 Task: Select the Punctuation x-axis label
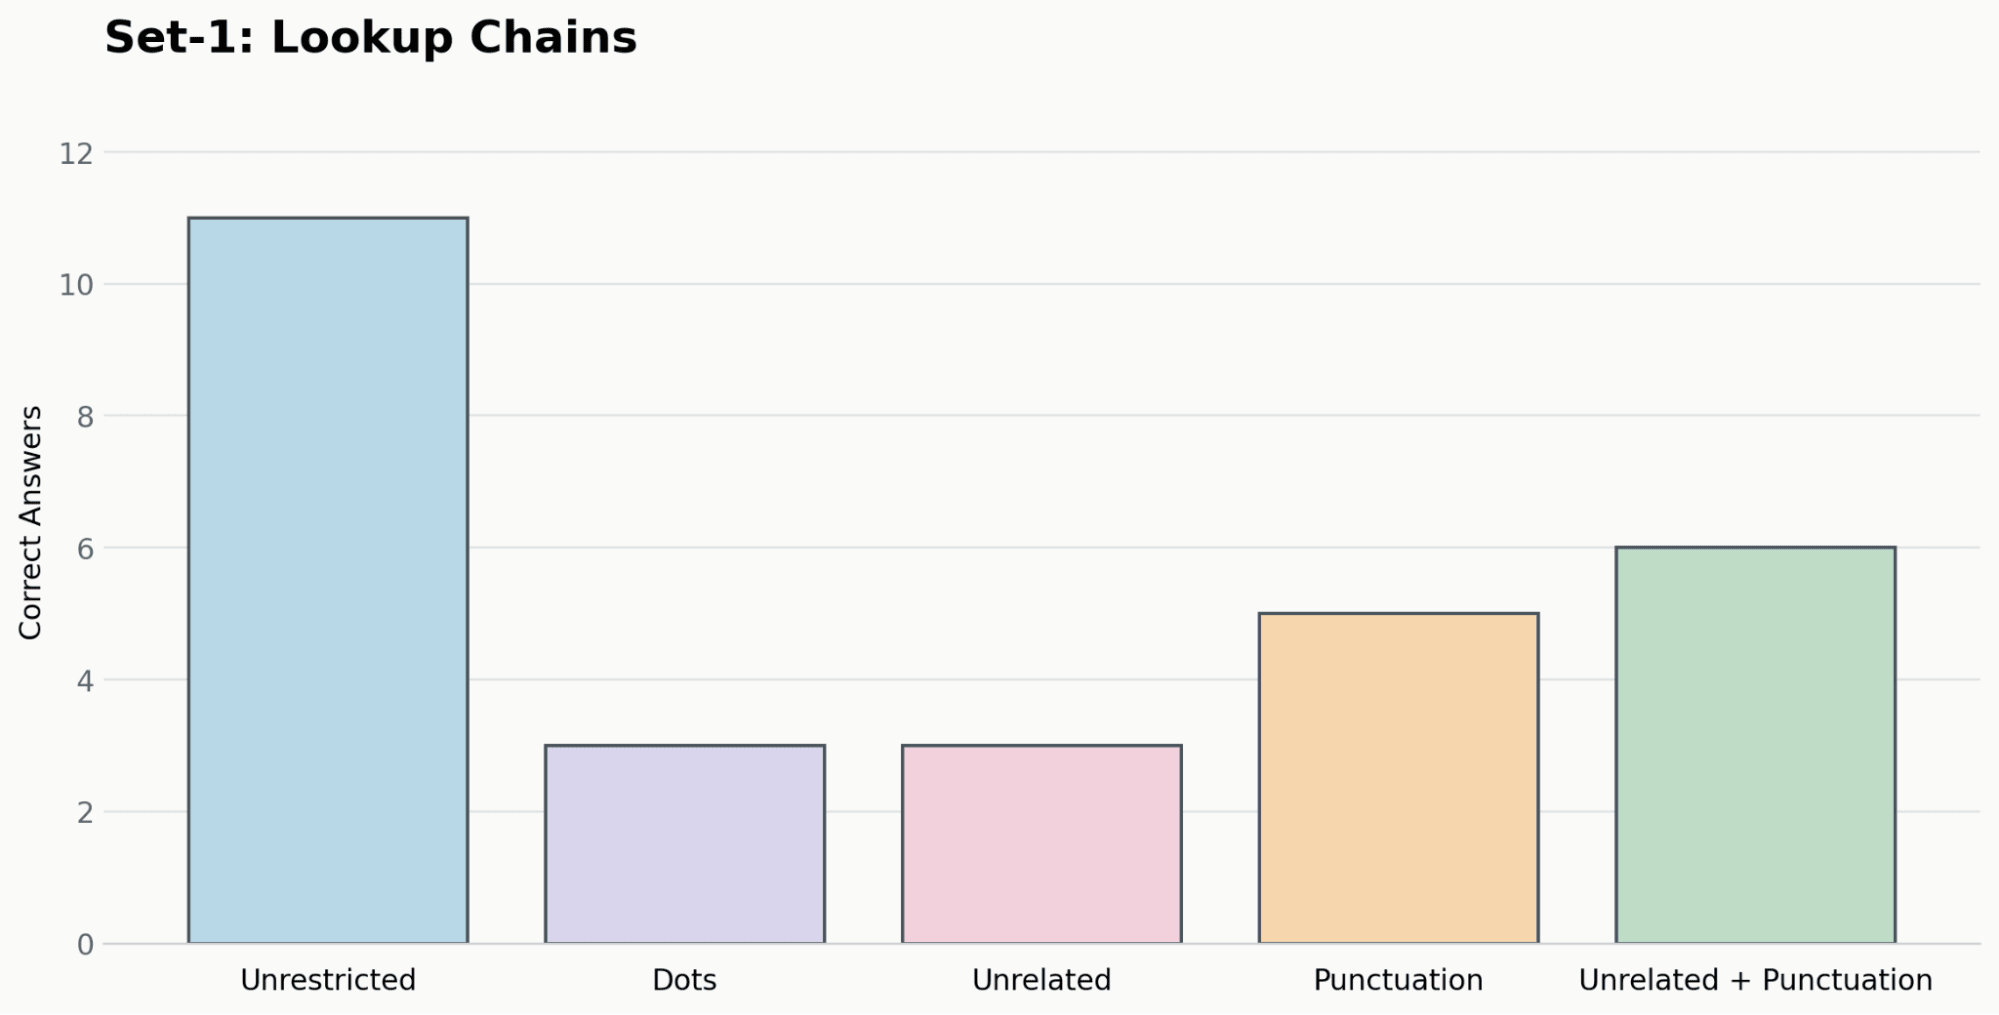point(1399,980)
